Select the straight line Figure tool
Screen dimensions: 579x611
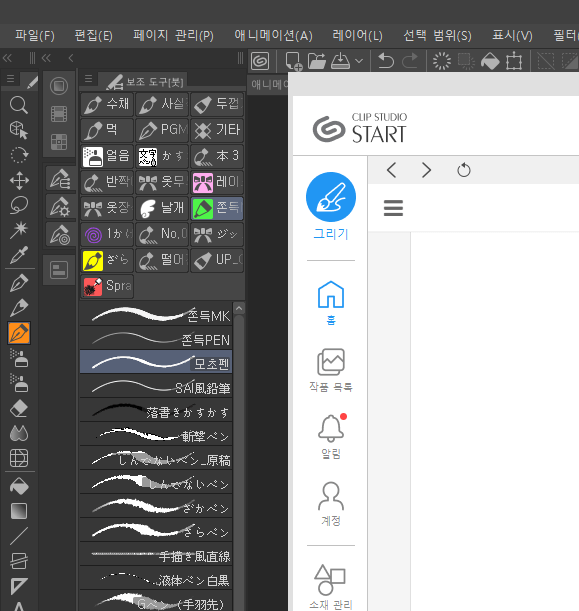coord(19,536)
